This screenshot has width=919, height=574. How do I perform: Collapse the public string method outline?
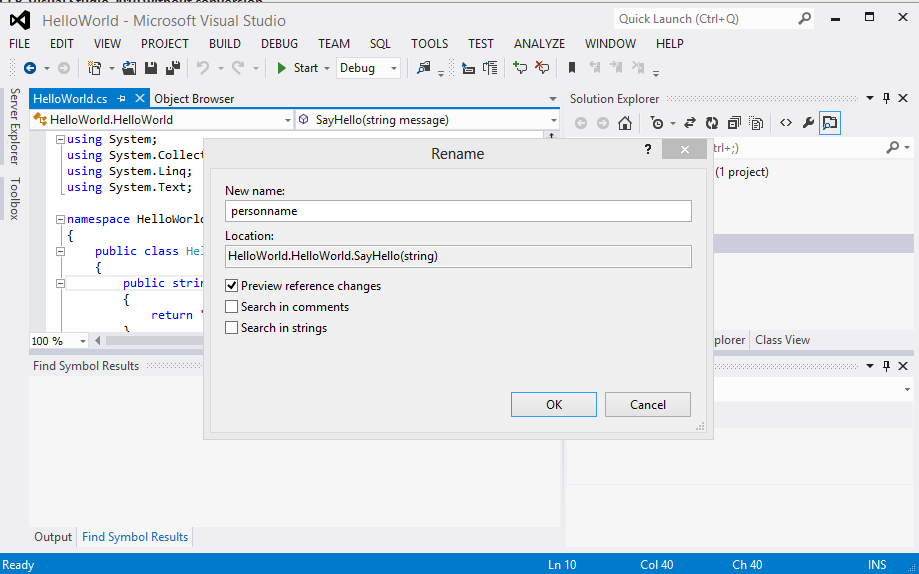(60, 283)
